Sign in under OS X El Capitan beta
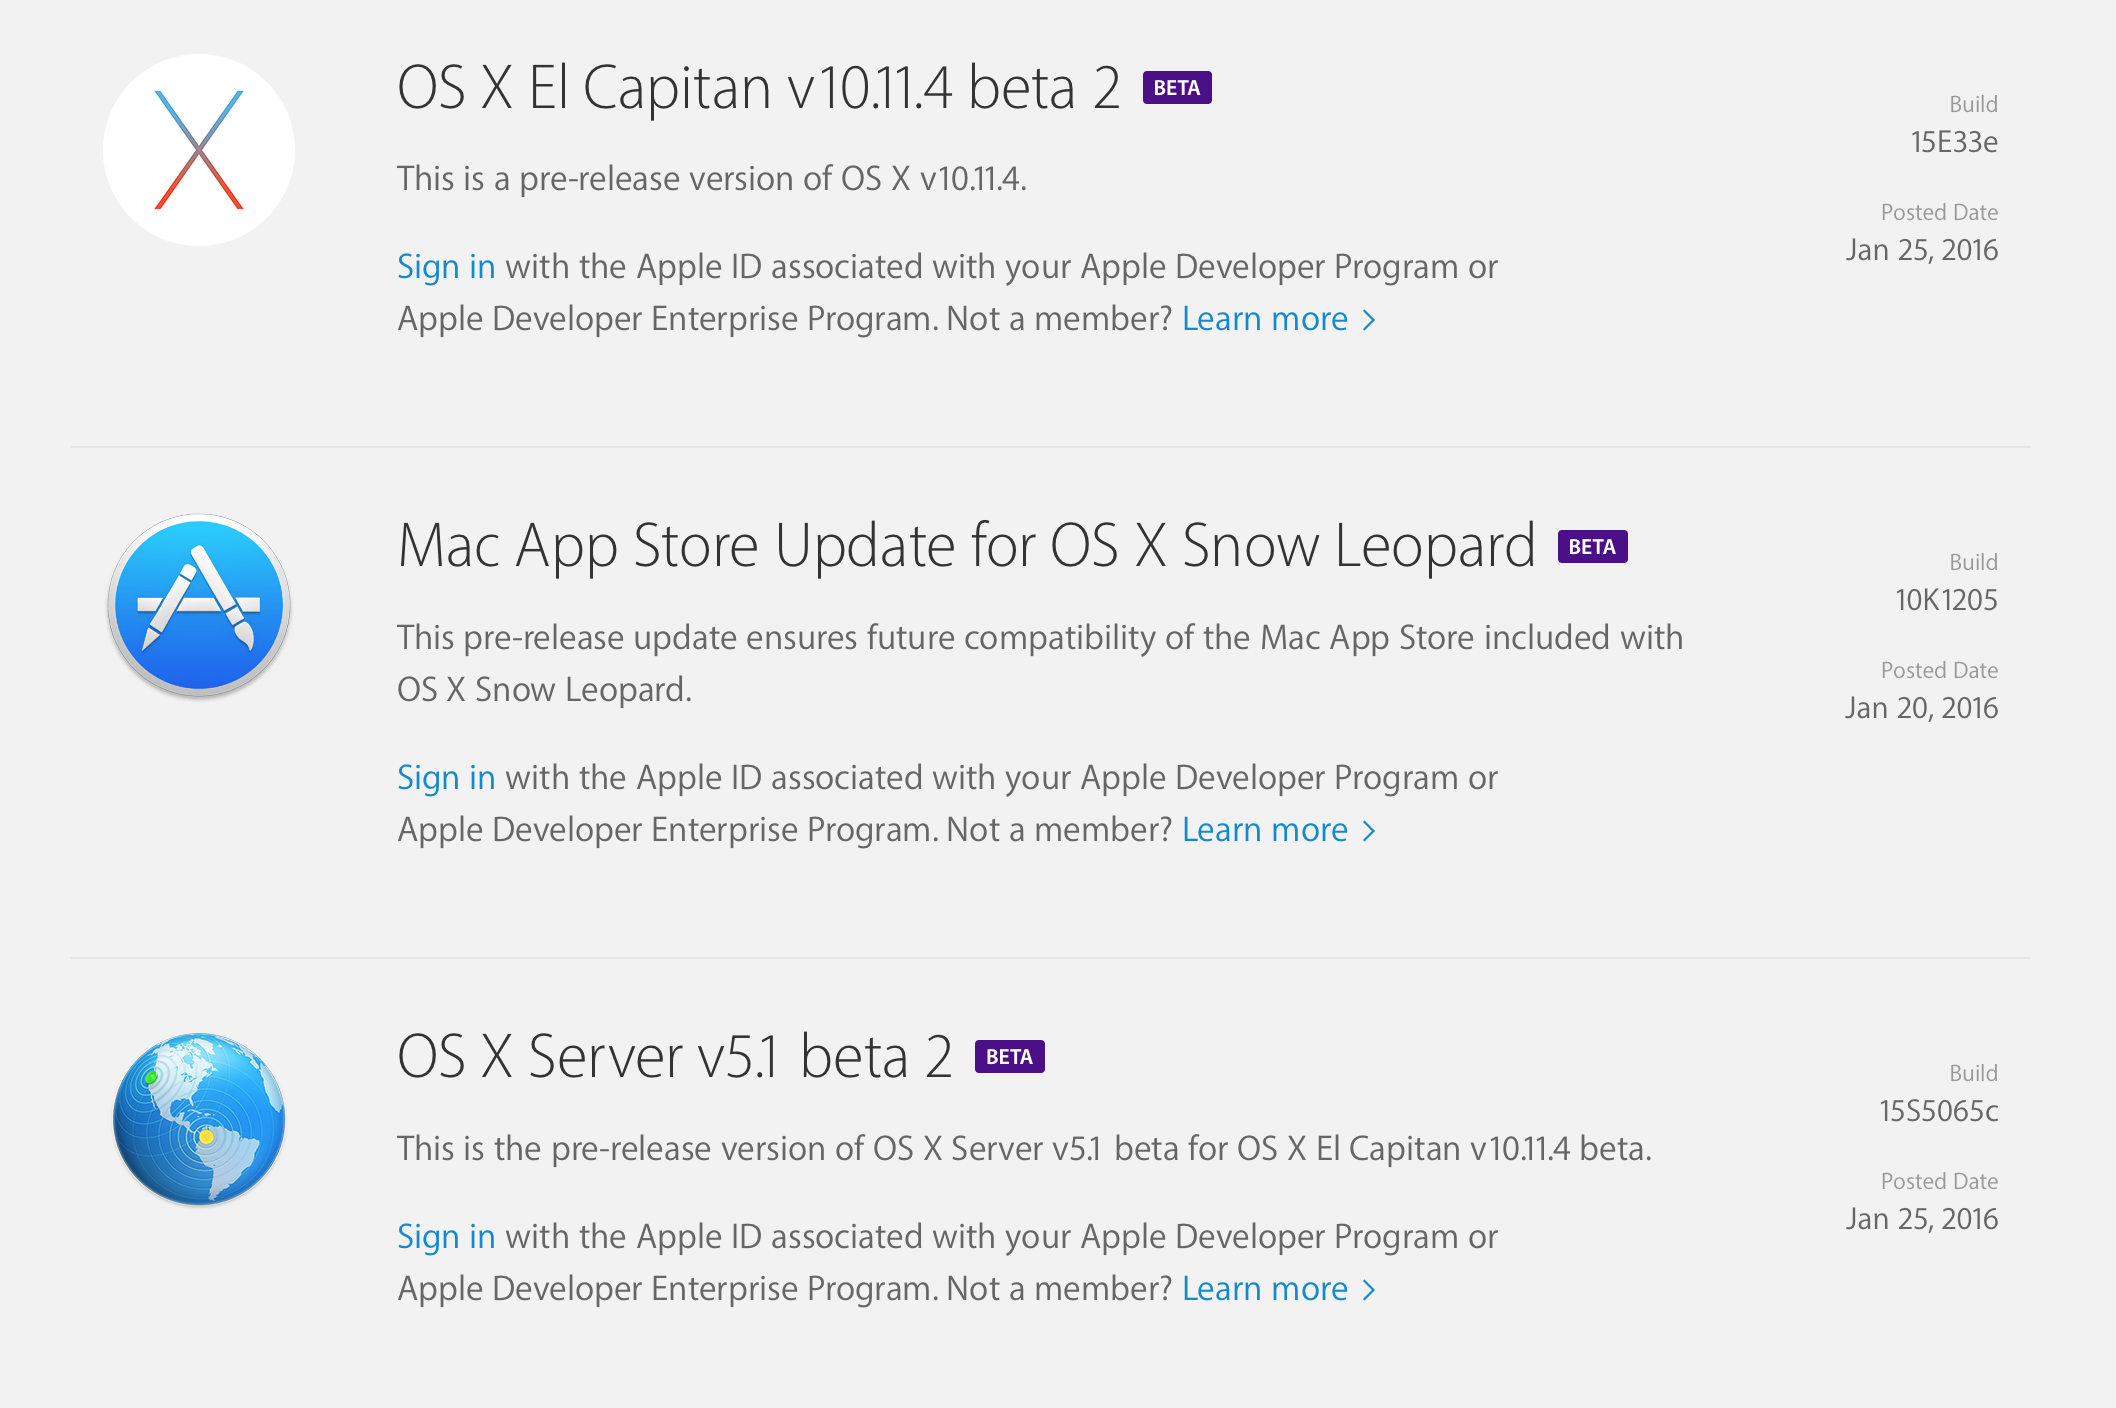The width and height of the screenshot is (2116, 1408). 446,267
